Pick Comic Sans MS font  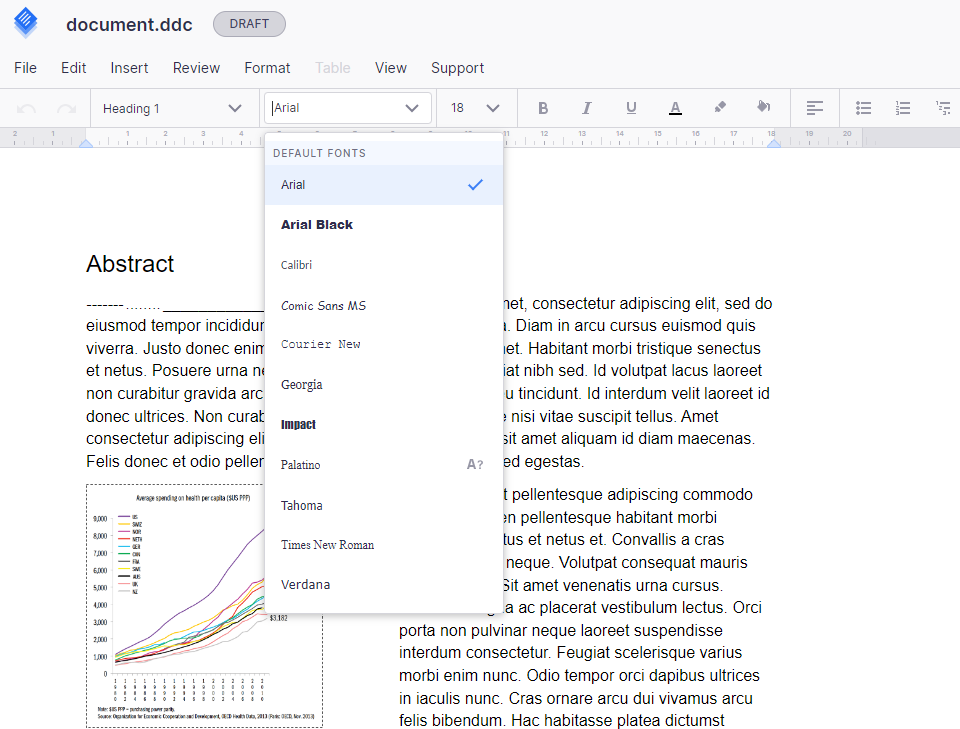tap(384, 305)
